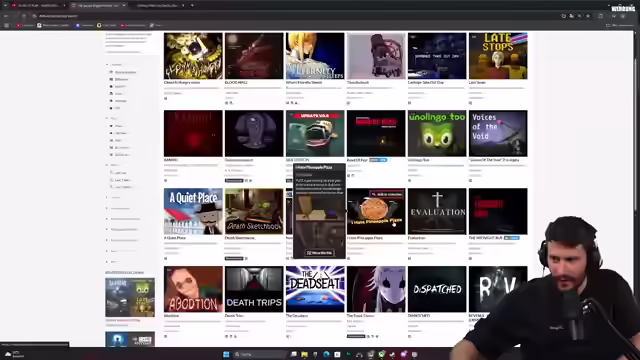Click the A Quiet Place title link
This screenshot has height=360, width=640.
coord(175,238)
